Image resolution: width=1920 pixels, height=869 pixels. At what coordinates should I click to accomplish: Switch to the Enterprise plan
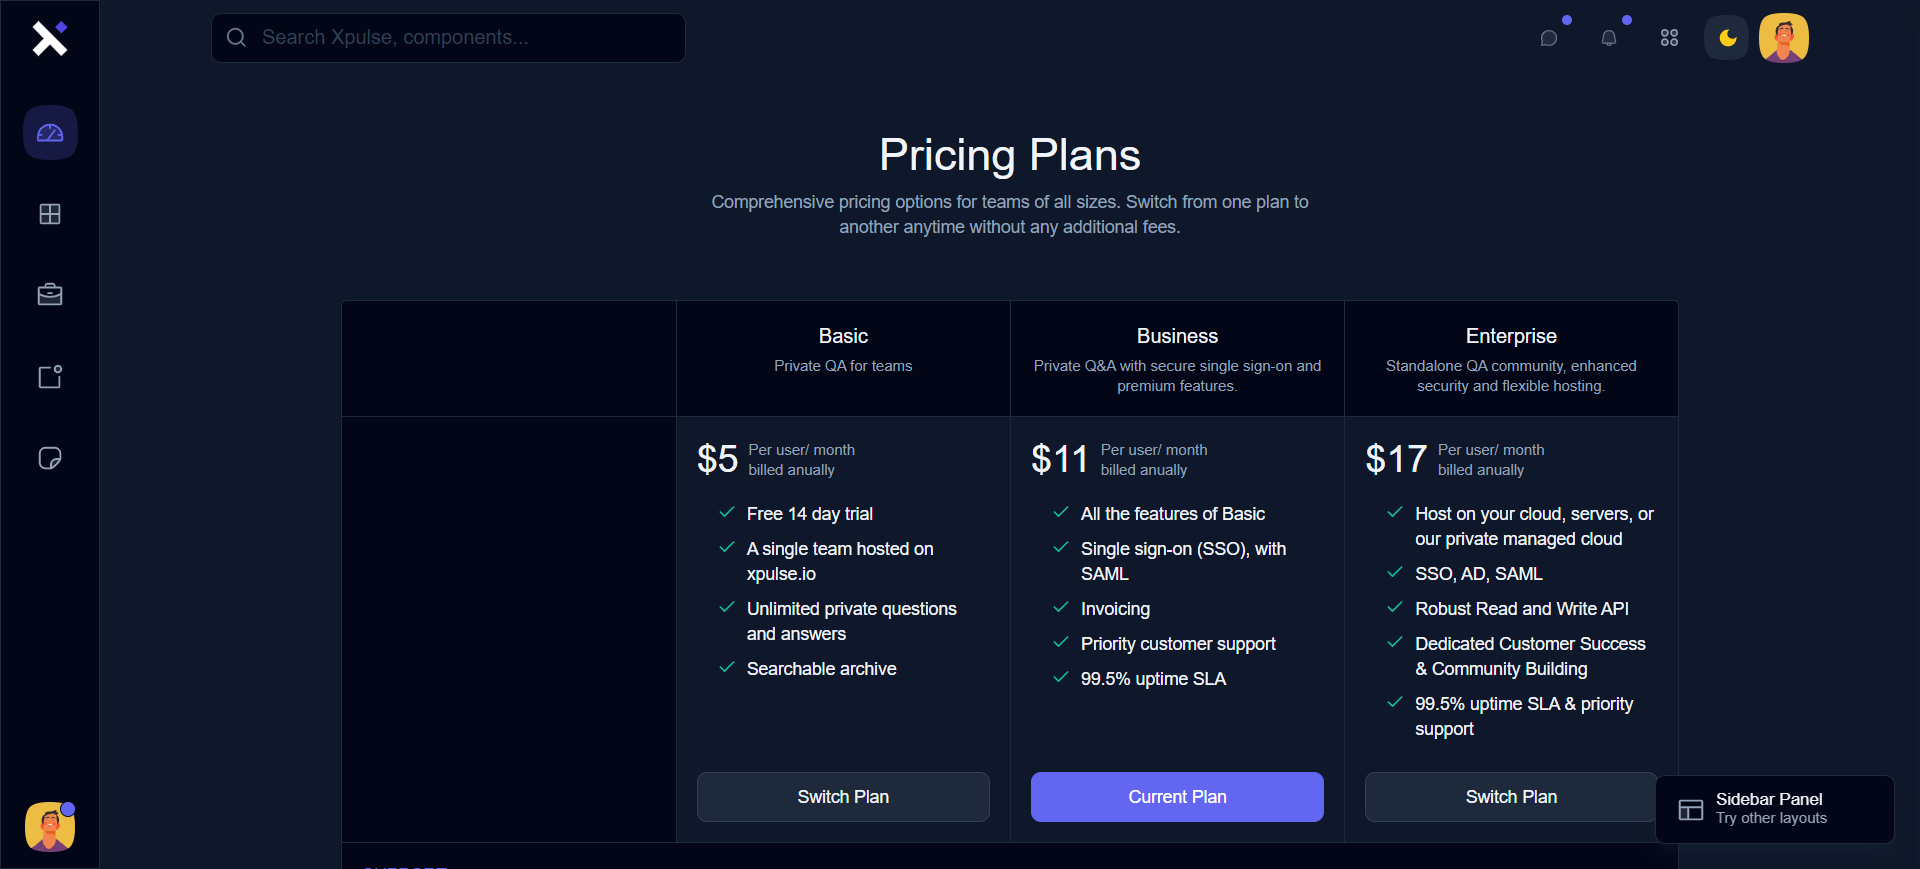point(1510,797)
